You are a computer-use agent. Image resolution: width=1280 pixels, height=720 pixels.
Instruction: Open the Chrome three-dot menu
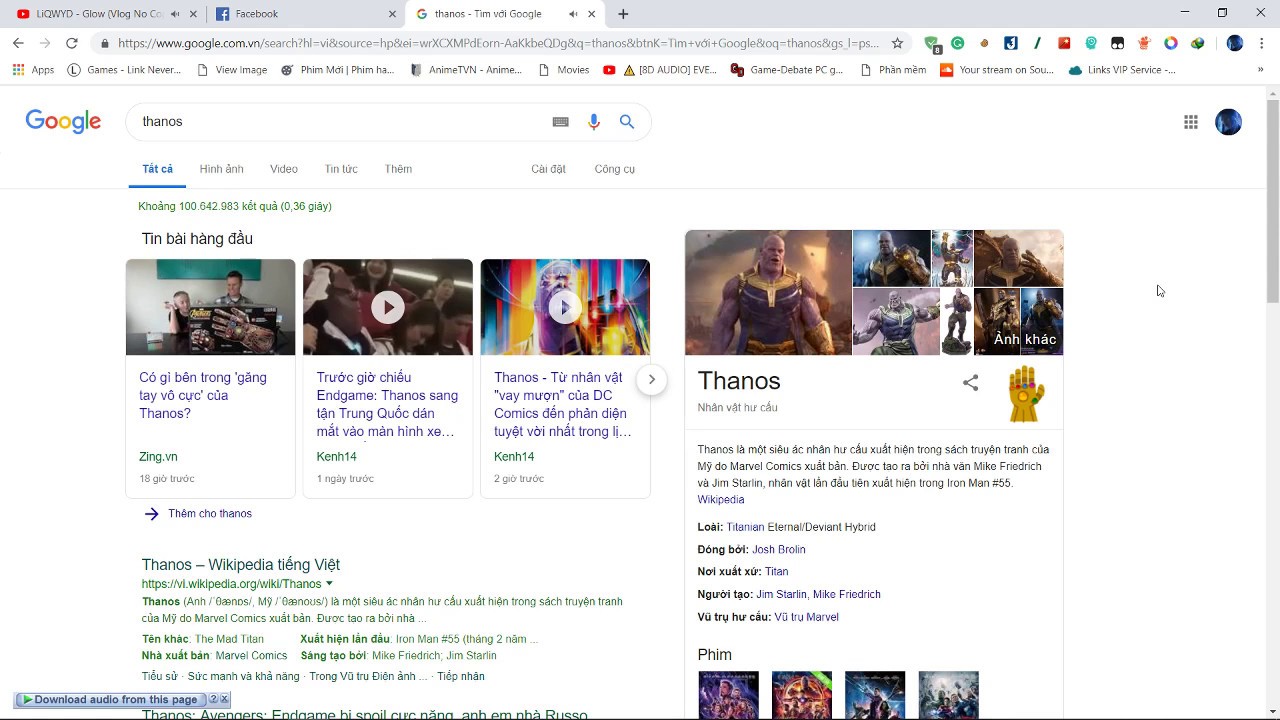[x=1261, y=43]
